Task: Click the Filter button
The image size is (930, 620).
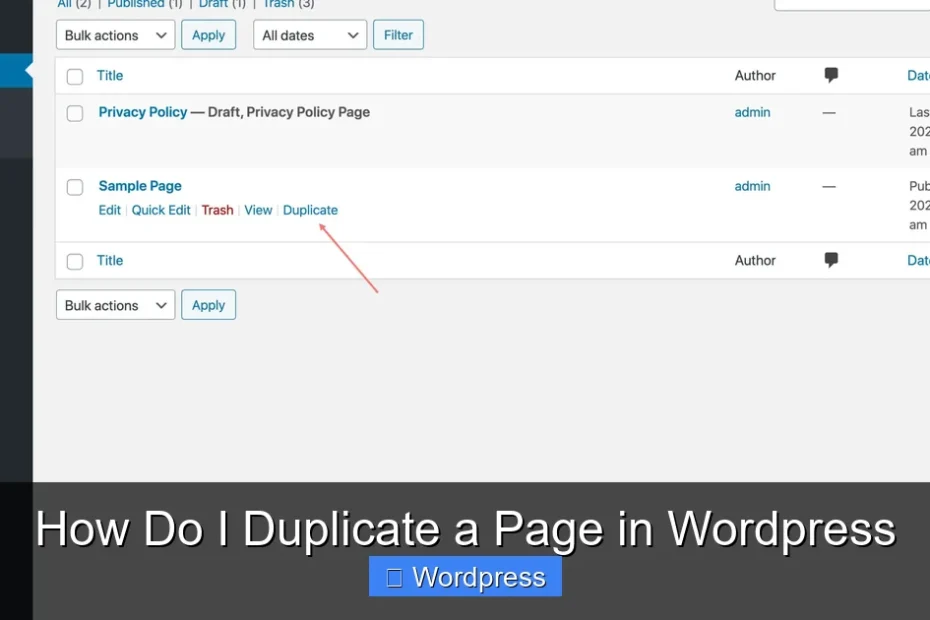Action: [x=398, y=35]
